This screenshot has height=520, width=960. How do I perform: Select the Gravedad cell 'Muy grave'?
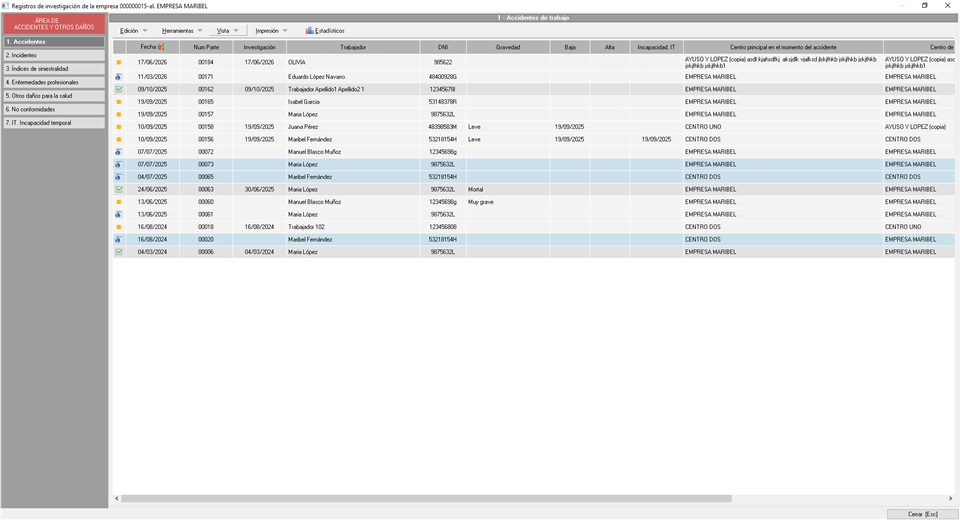508,202
